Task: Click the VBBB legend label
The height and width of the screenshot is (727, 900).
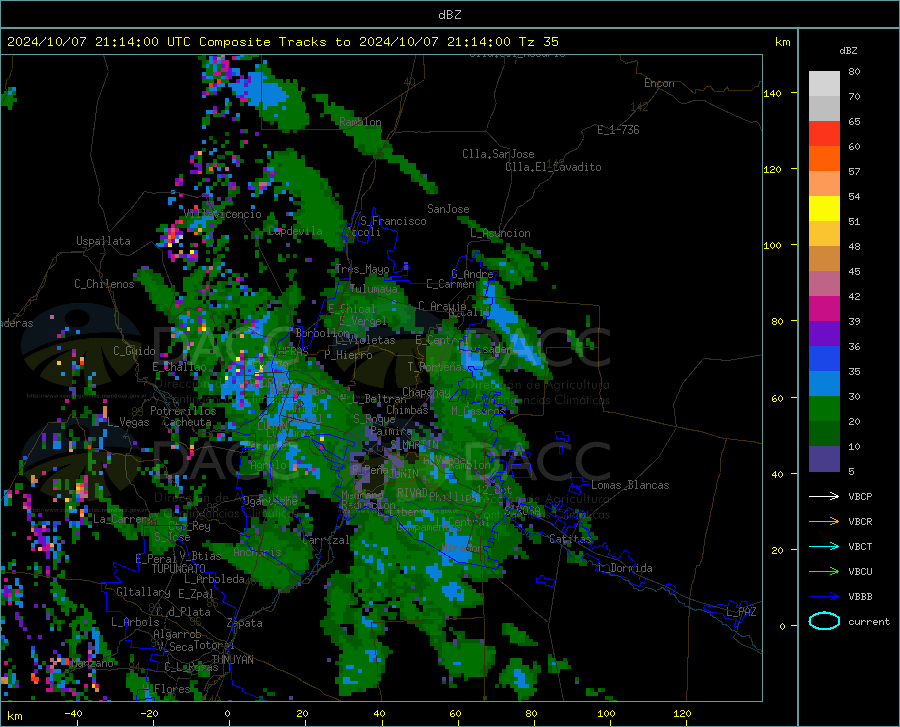Action: click(x=860, y=596)
